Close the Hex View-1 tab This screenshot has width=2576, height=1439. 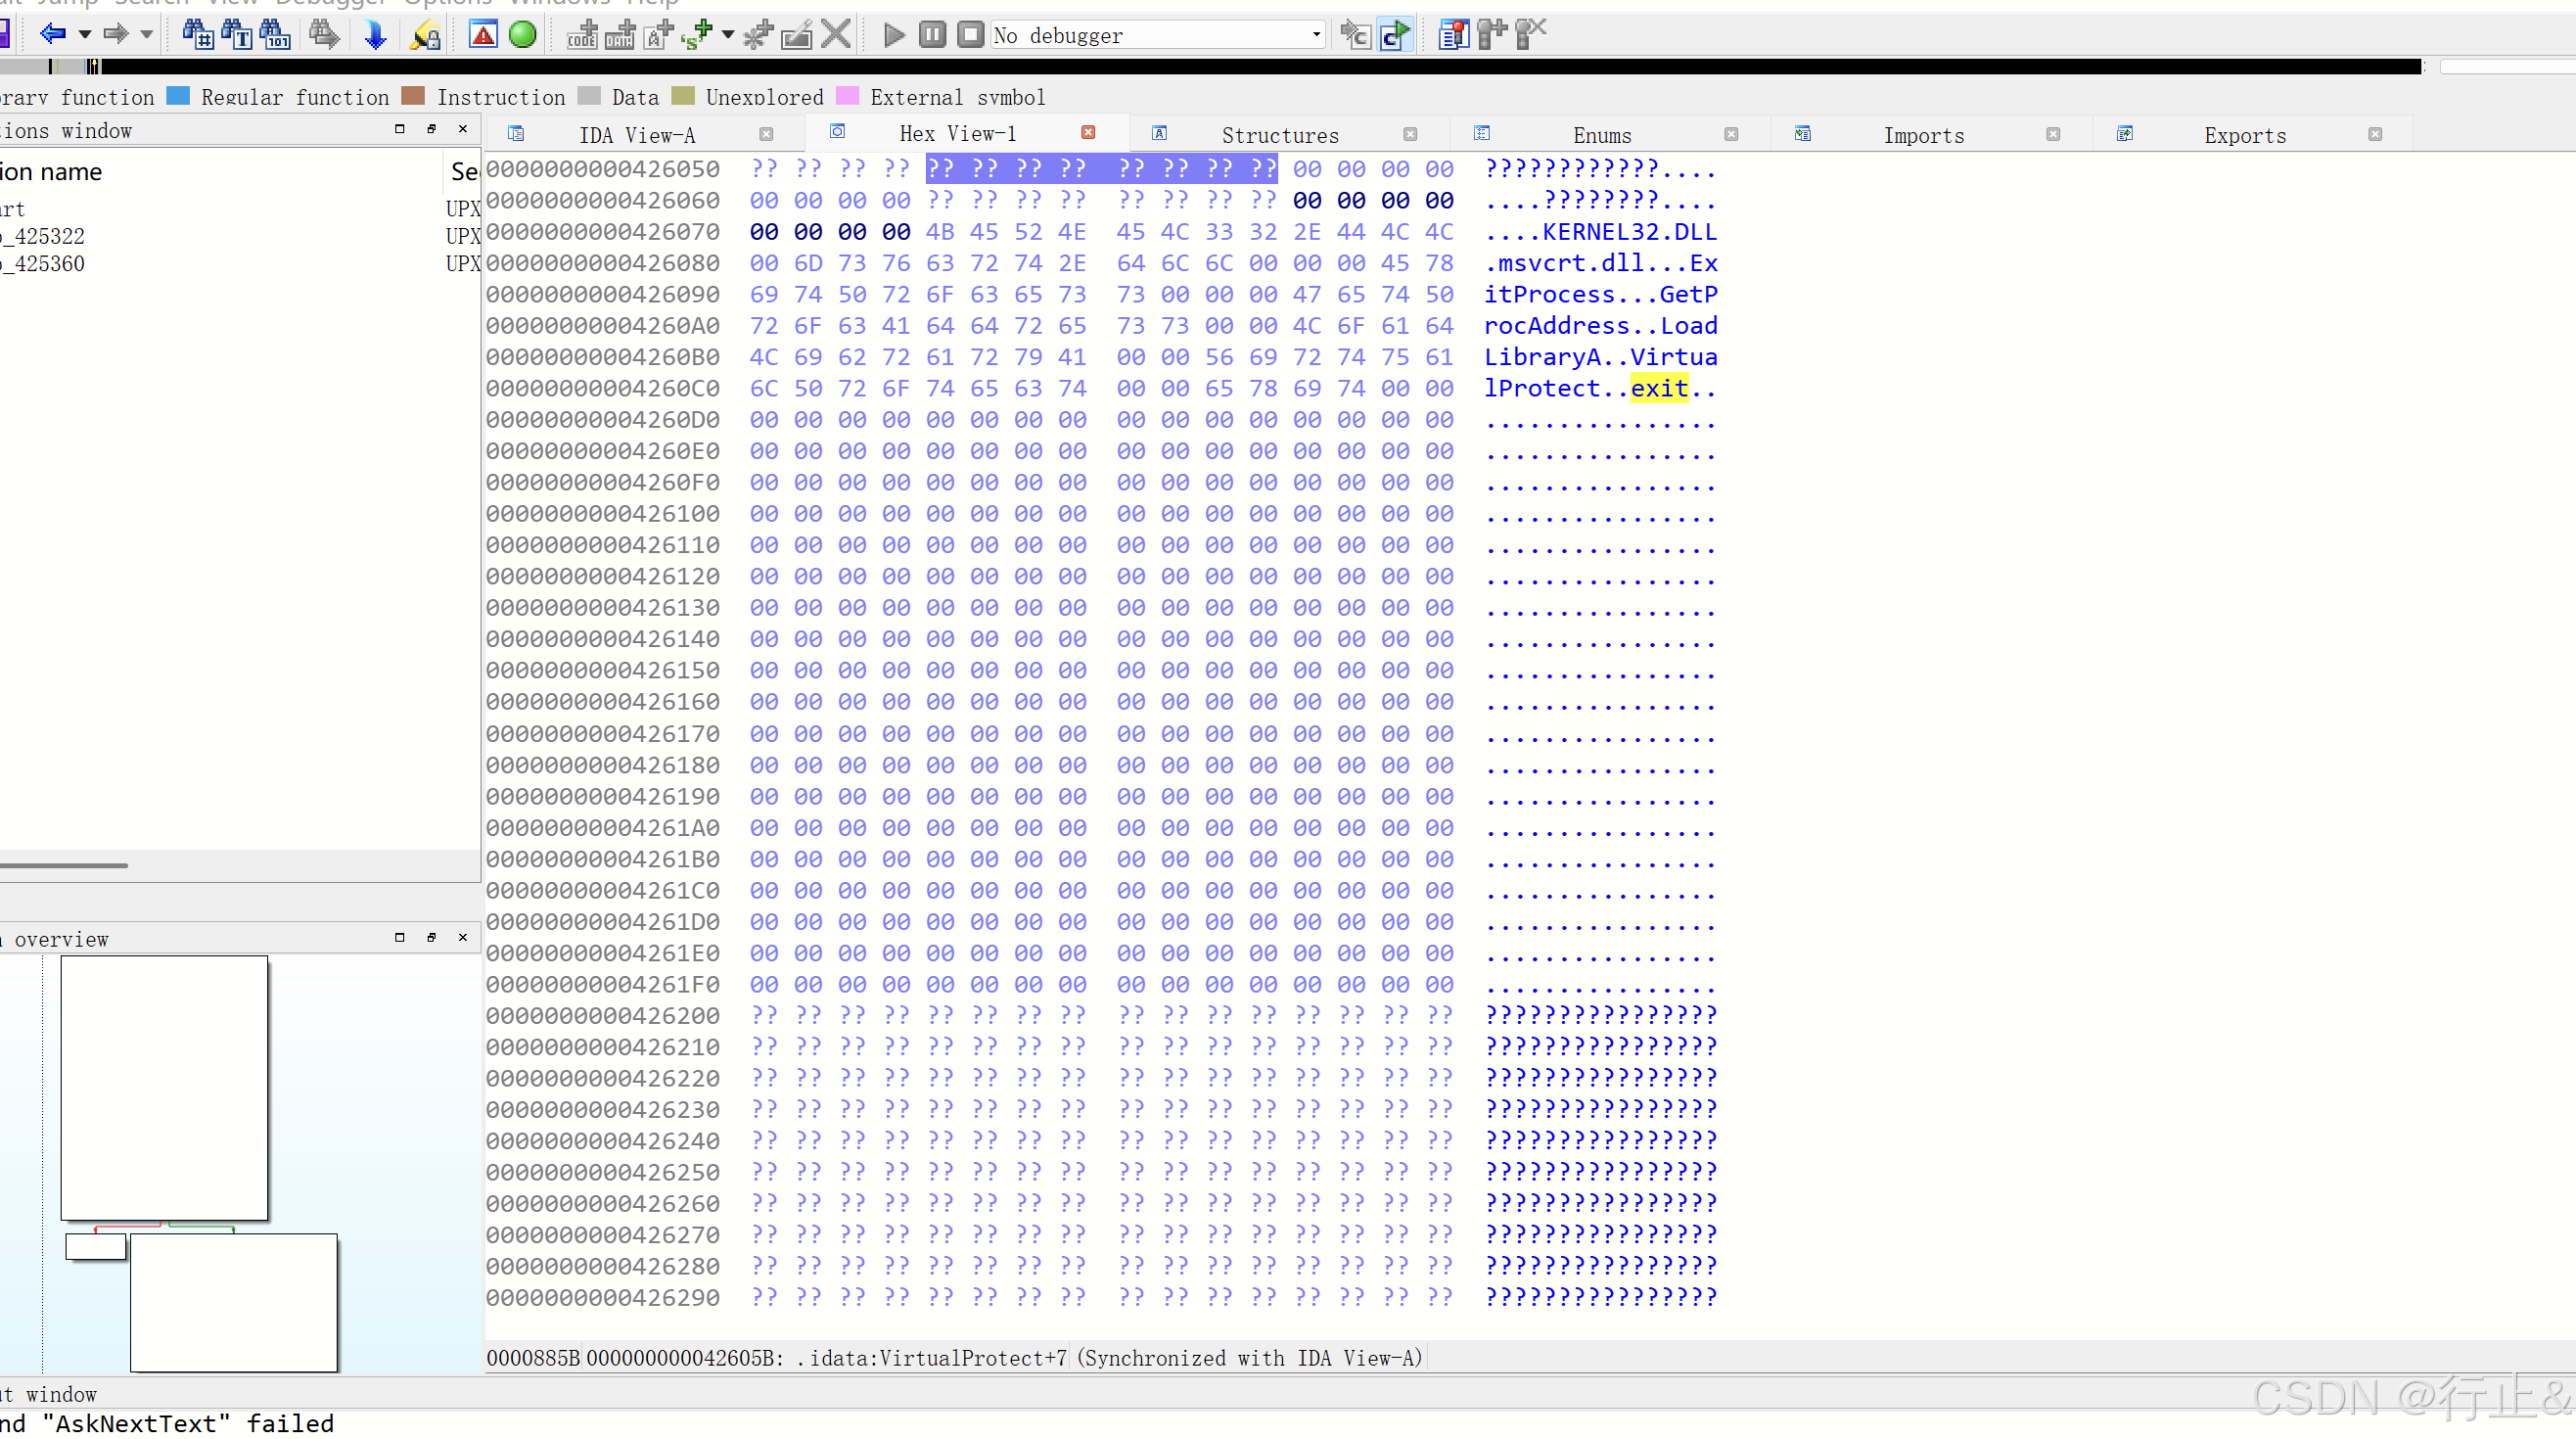coord(1088,133)
